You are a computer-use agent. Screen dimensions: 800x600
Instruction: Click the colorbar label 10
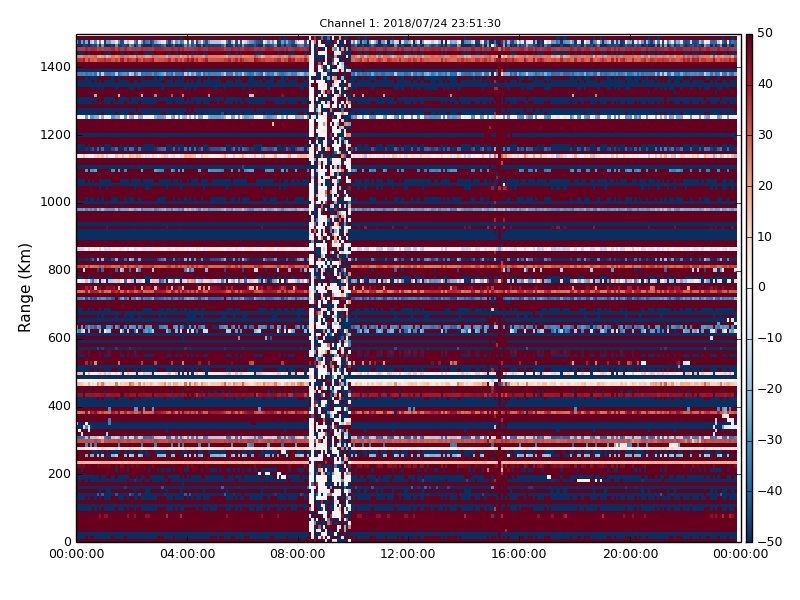pos(765,237)
